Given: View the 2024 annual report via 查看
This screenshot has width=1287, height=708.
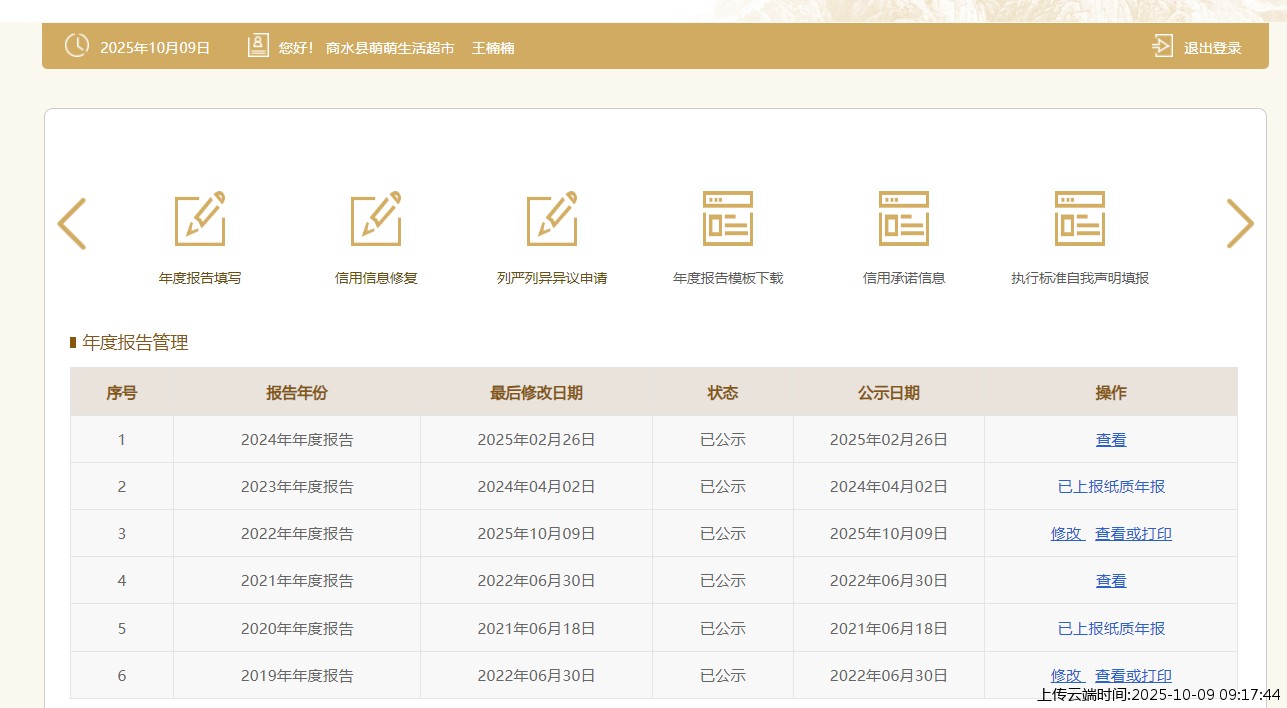Looking at the screenshot, I should pos(1111,440).
